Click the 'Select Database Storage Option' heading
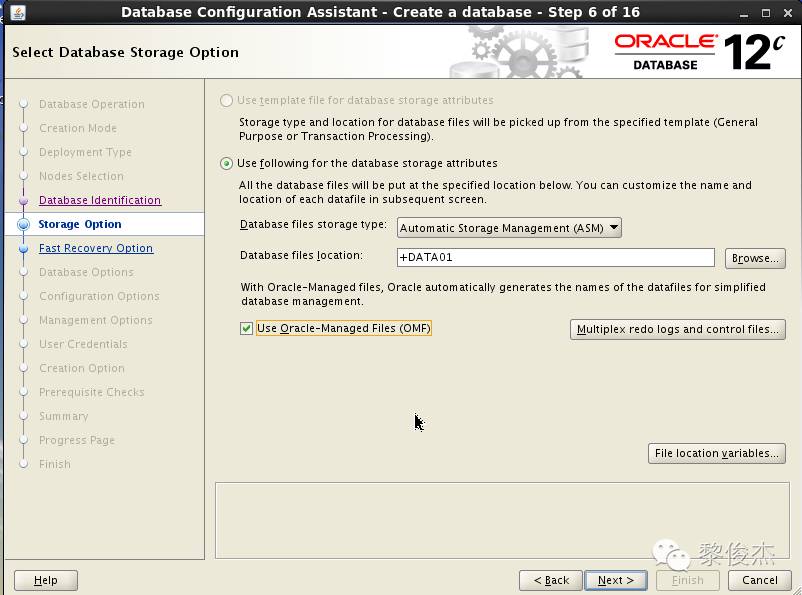Image resolution: width=802 pixels, height=595 pixels. (x=125, y=52)
